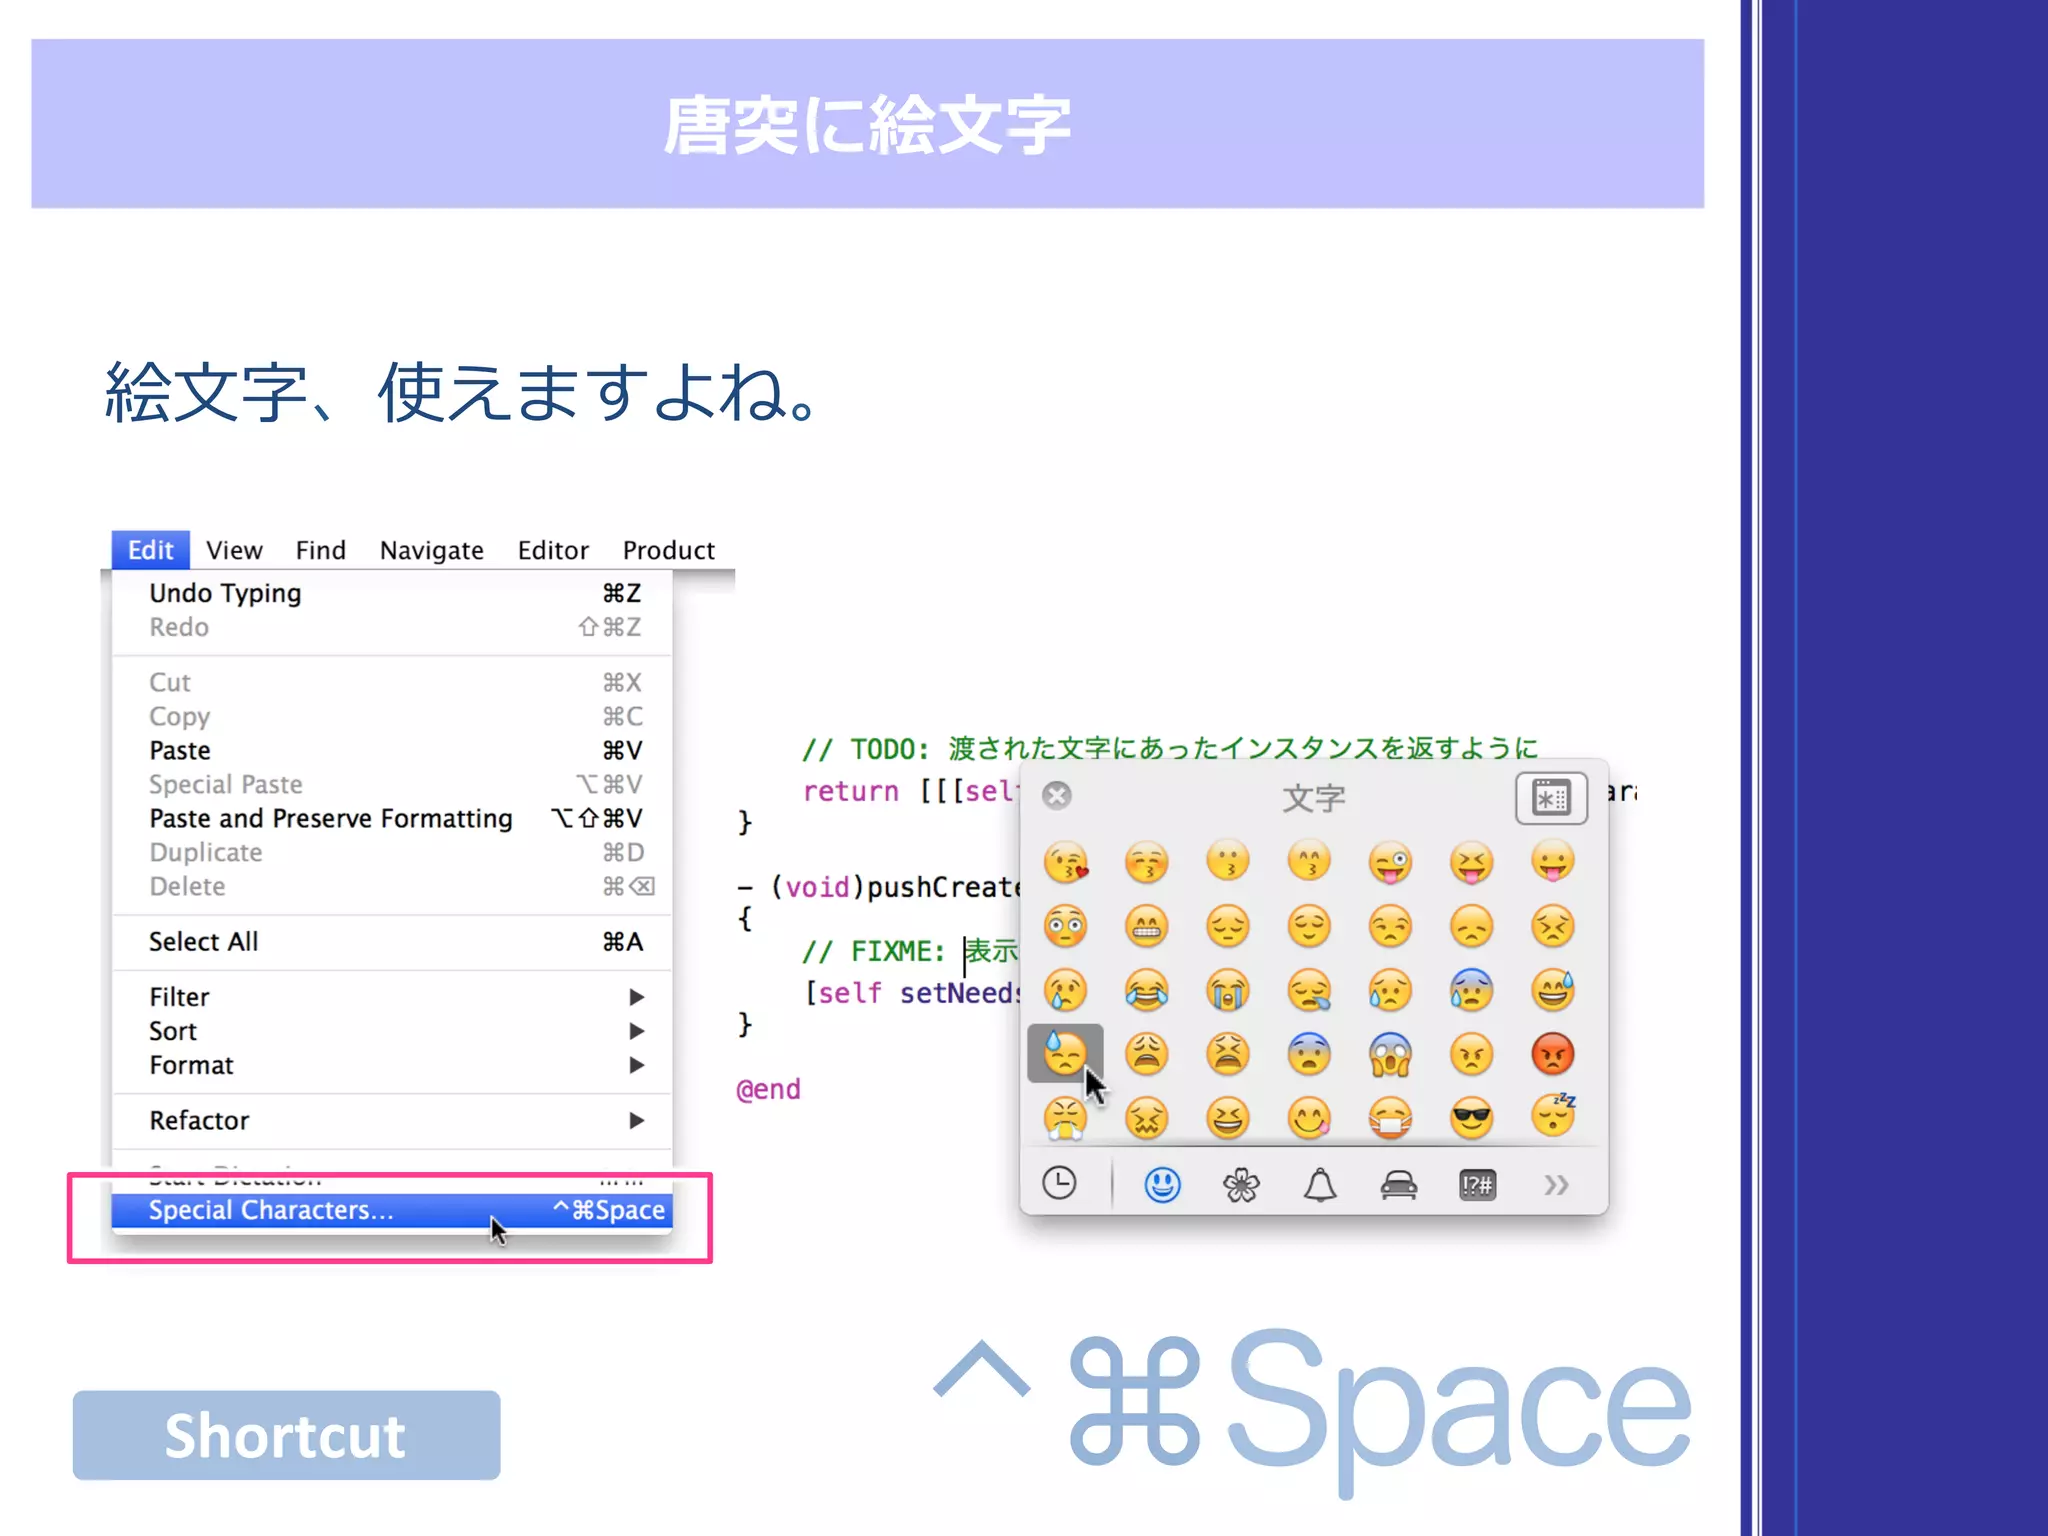Choose Paste and Preserve Formatting
Screen dimensions: 2048x1536
tap(392, 818)
